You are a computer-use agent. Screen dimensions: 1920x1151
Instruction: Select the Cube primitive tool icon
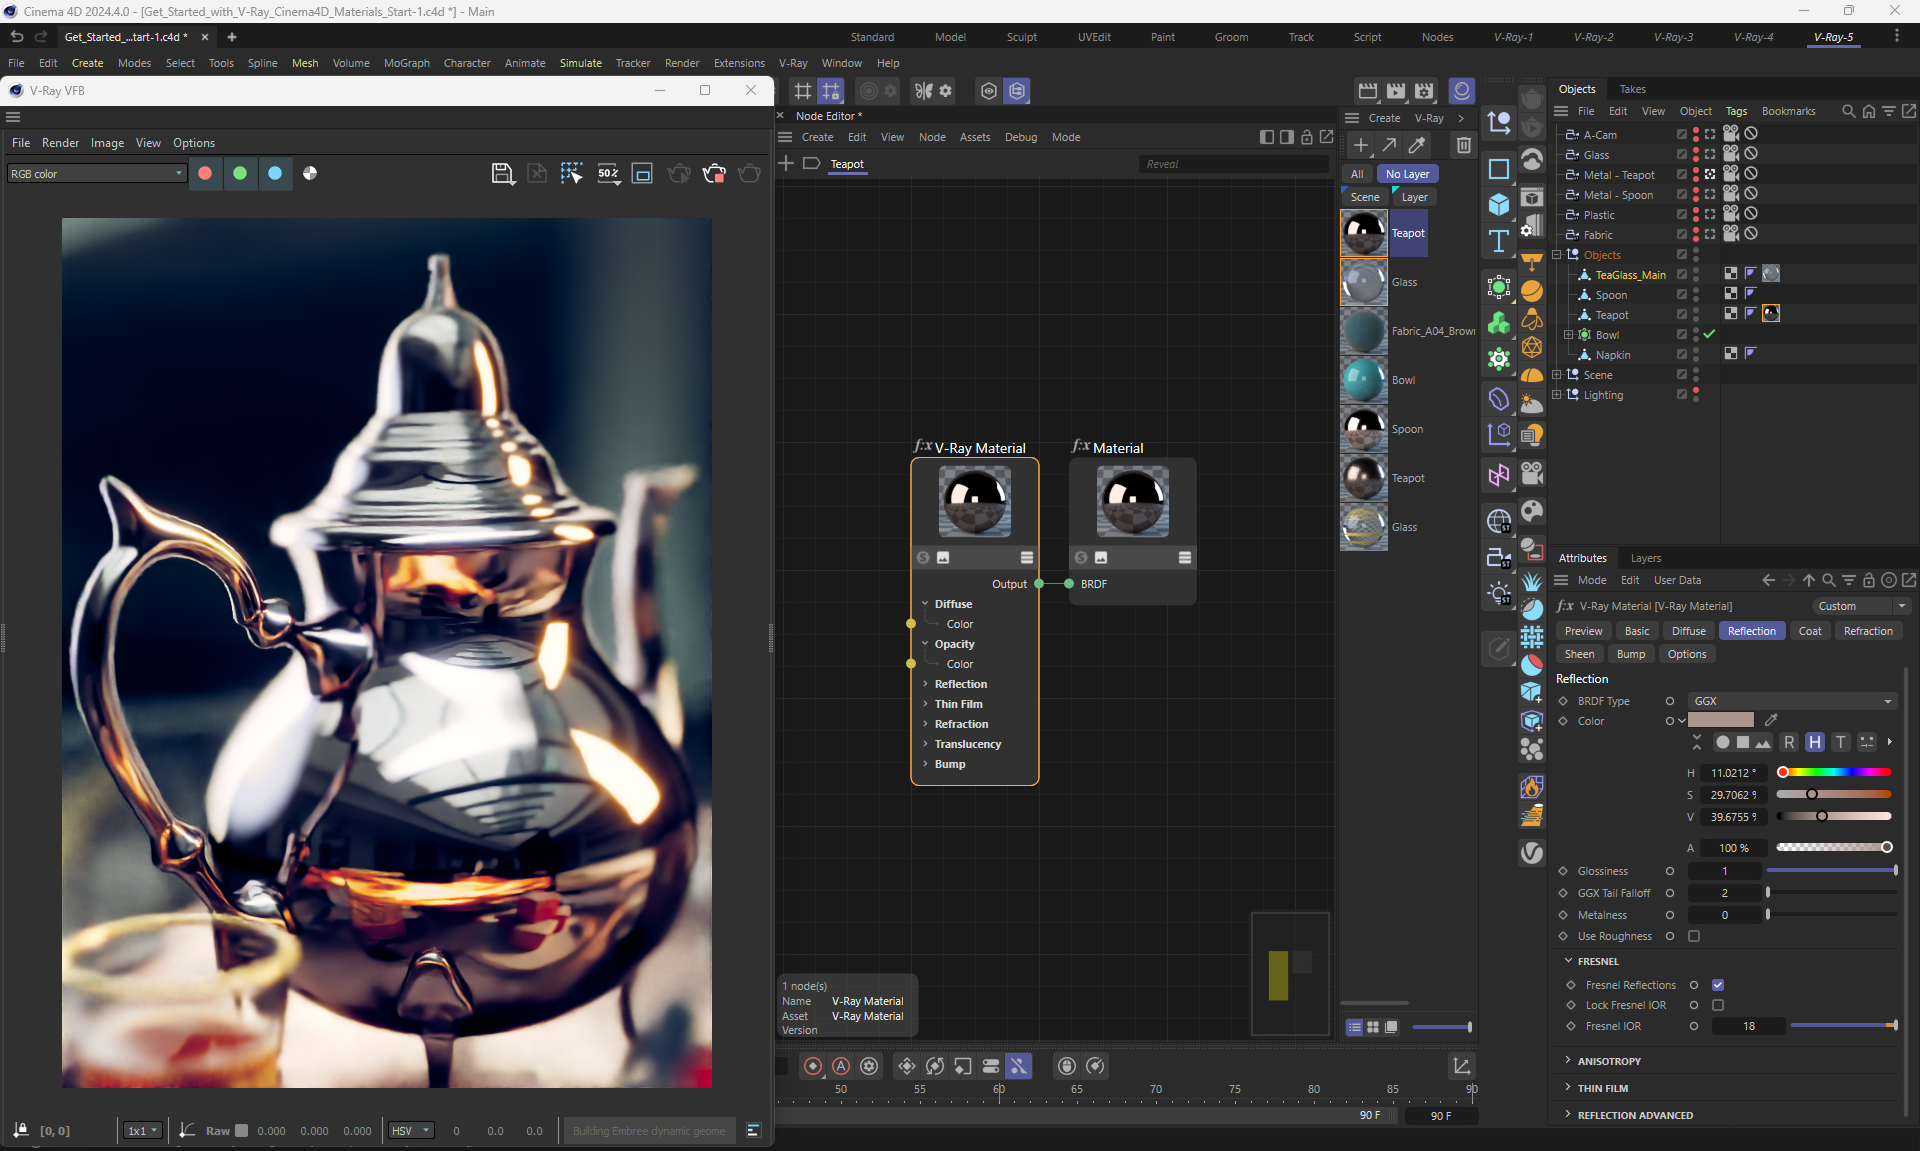[x=1498, y=205]
